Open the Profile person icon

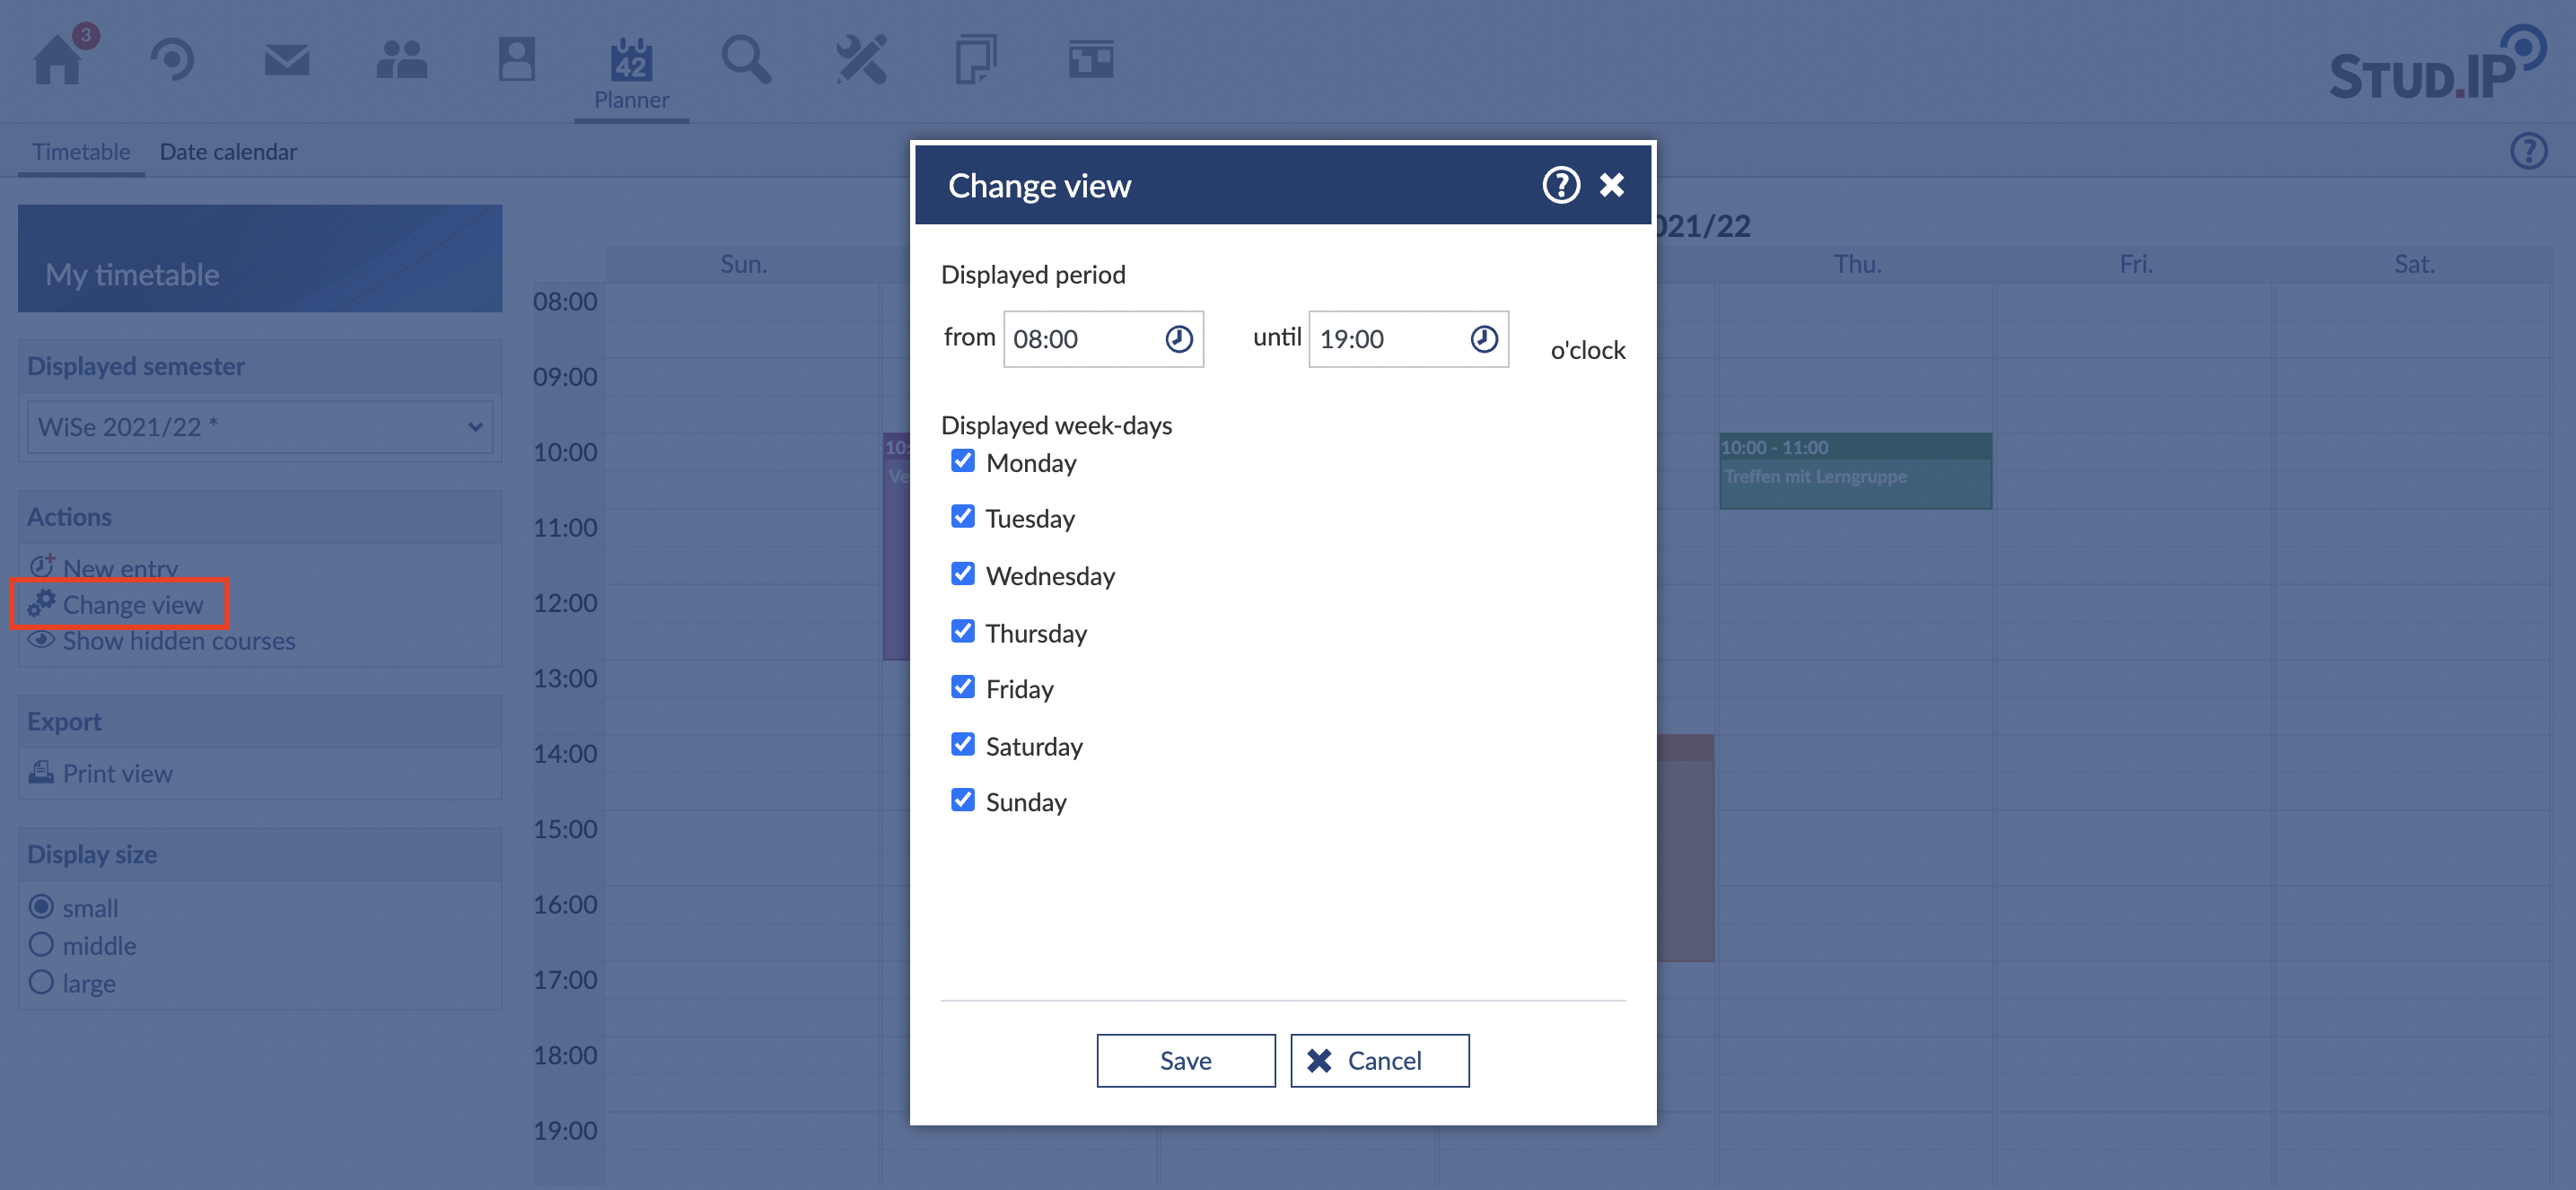click(516, 60)
